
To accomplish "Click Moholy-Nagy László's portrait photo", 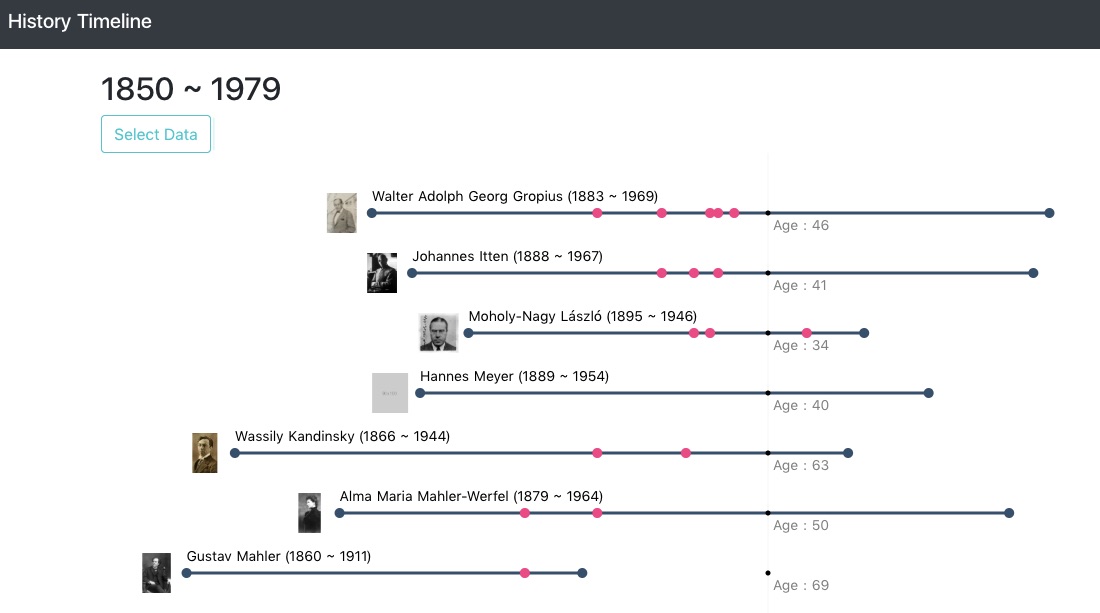I will coord(437,332).
